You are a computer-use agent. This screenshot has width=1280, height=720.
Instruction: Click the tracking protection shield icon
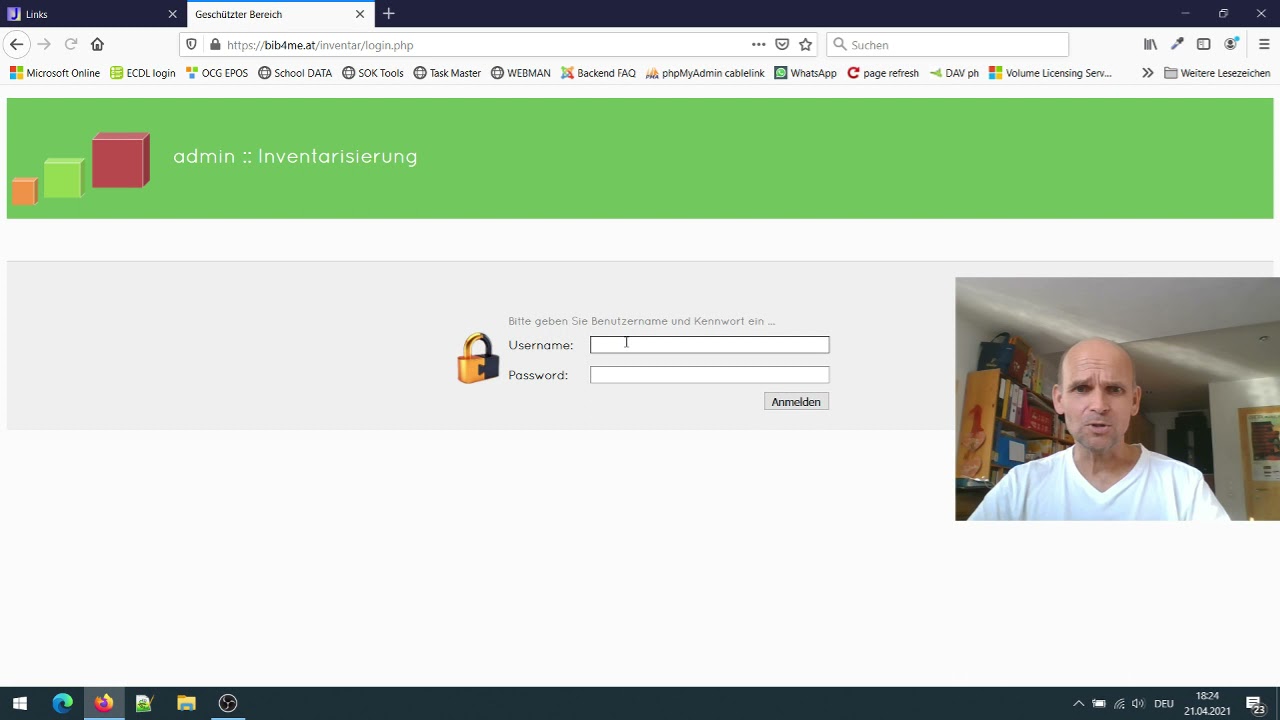click(192, 45)
